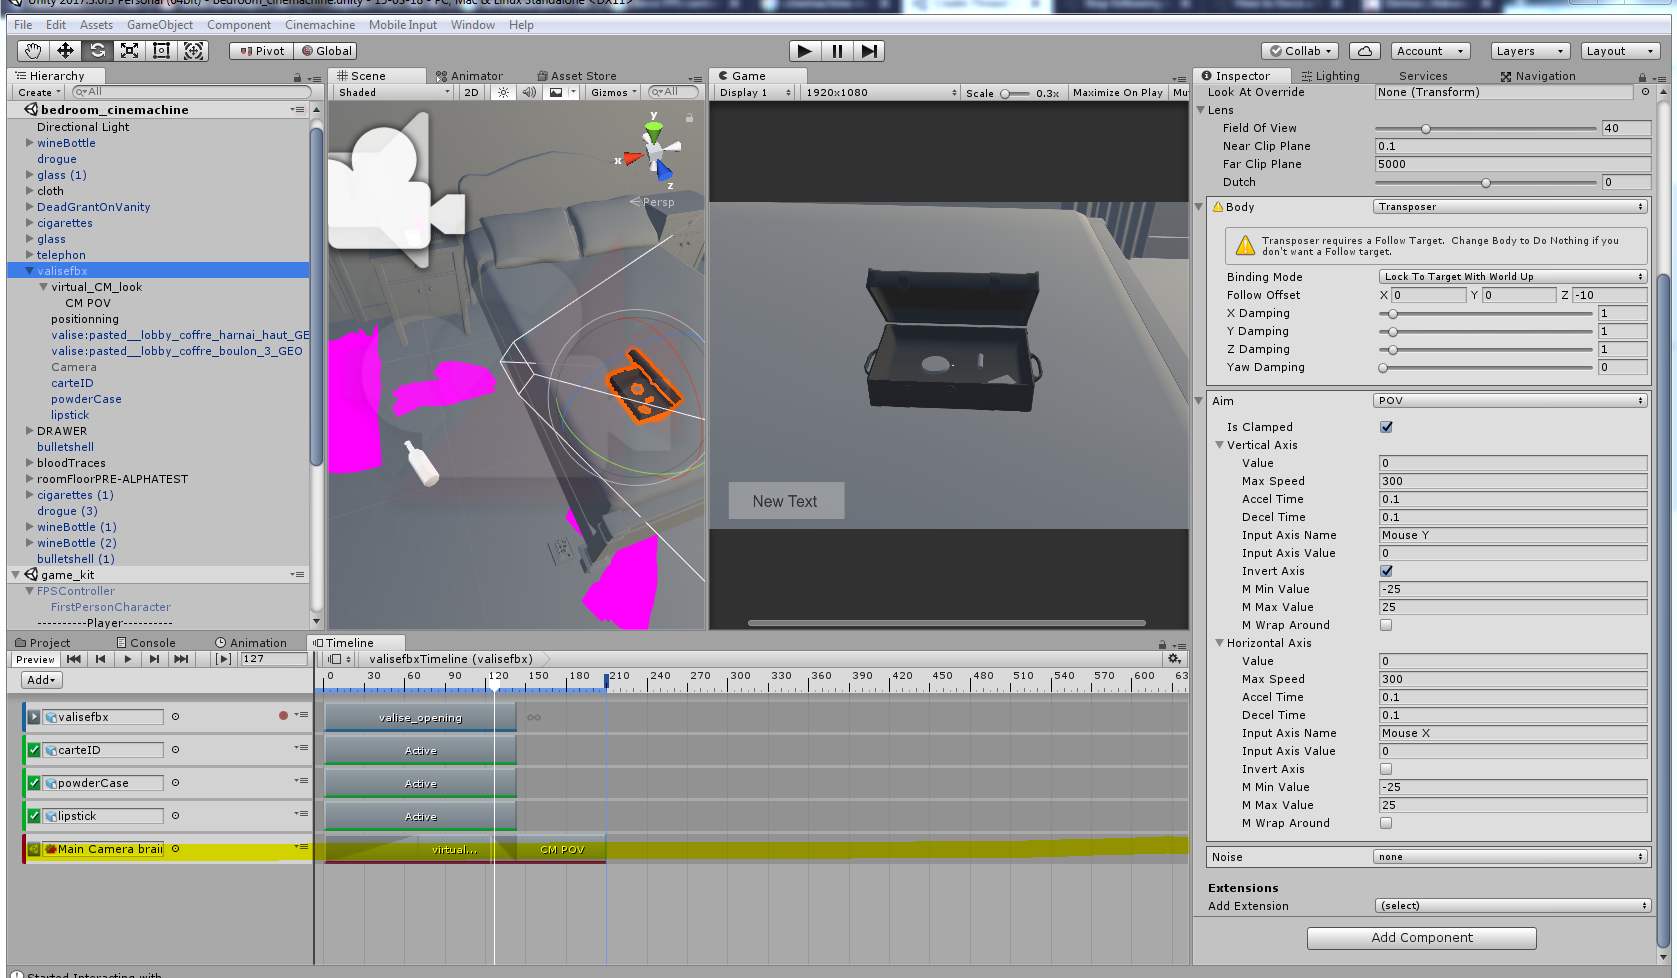Open the Binding Mode dropdown
The image size is (1677, 978).
(1510, 276)
